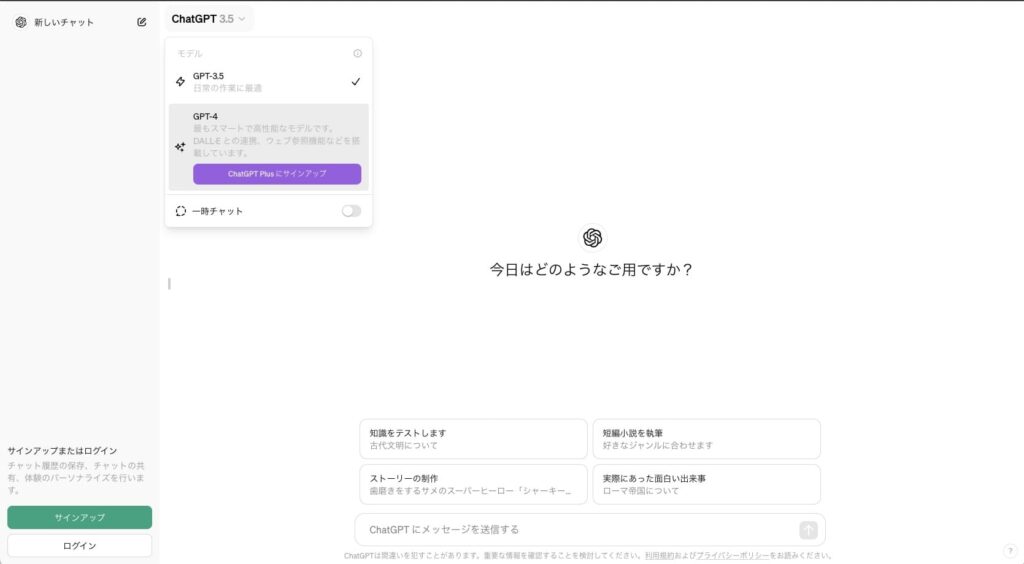The image size is (1024, 564).
Task: Click the green サインアップ button
Action: tap(80, 517)
